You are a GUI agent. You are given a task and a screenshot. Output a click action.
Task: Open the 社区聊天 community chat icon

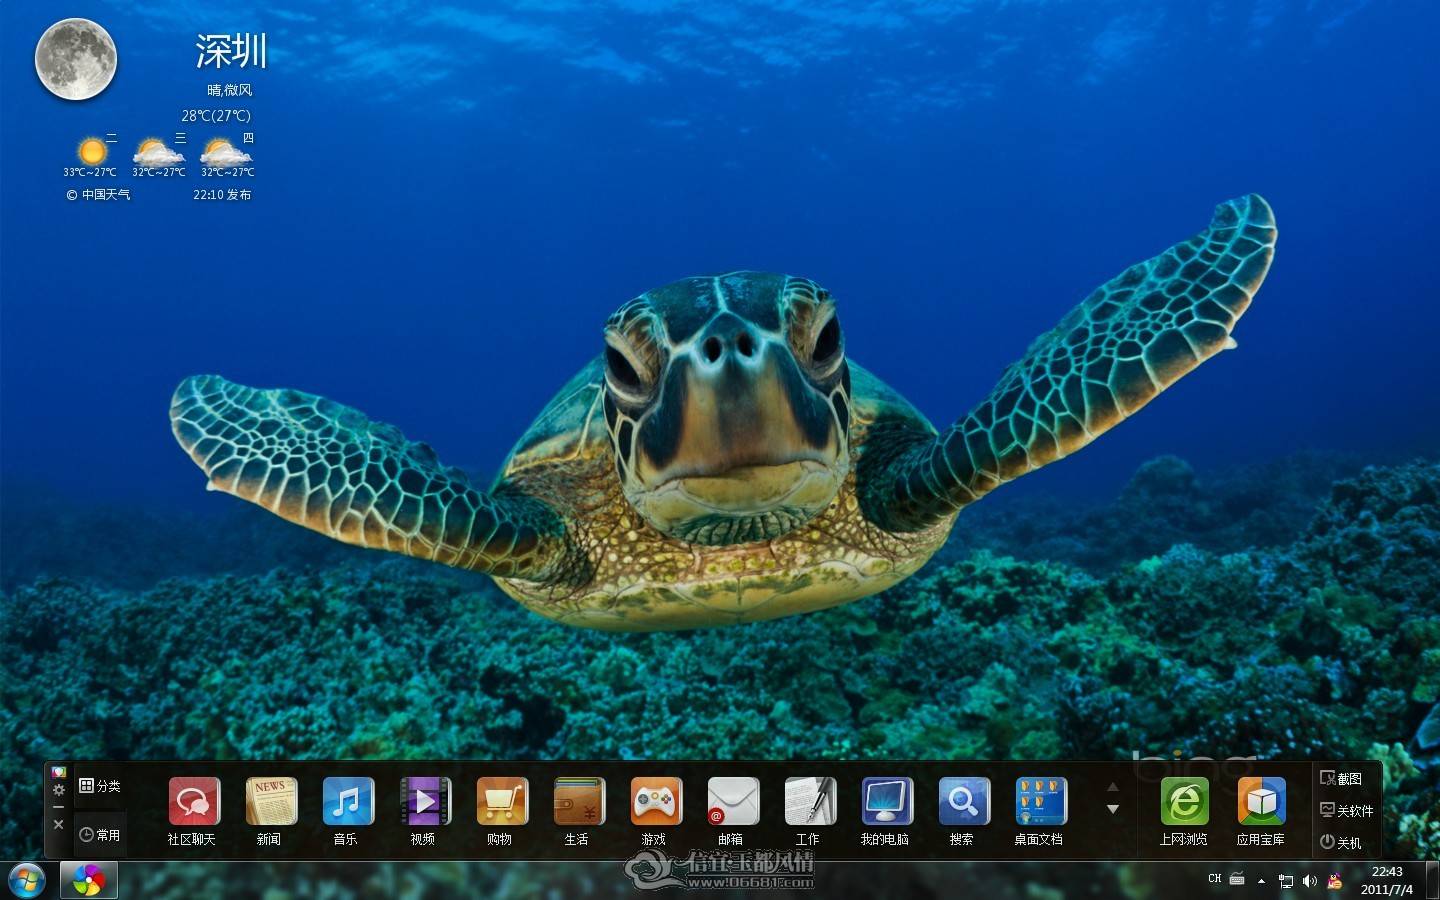pos(193,803)
